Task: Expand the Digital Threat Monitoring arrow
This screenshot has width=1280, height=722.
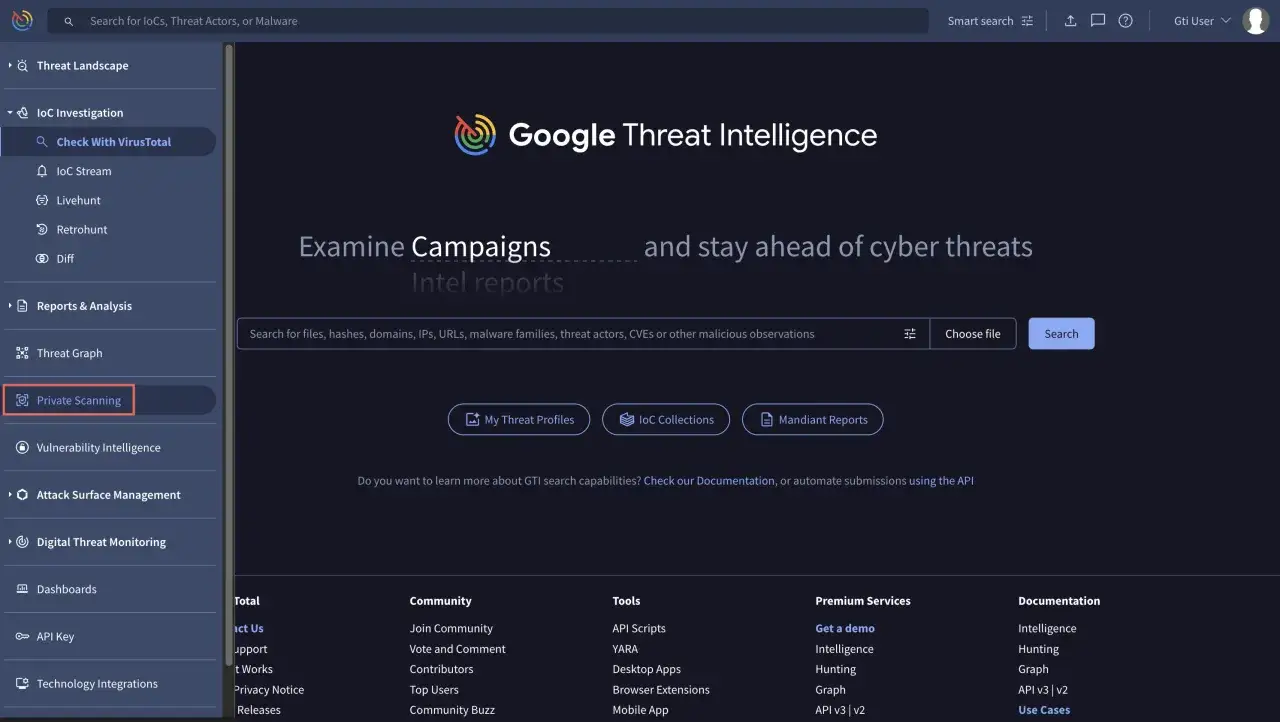Action: tap(10, 541)
